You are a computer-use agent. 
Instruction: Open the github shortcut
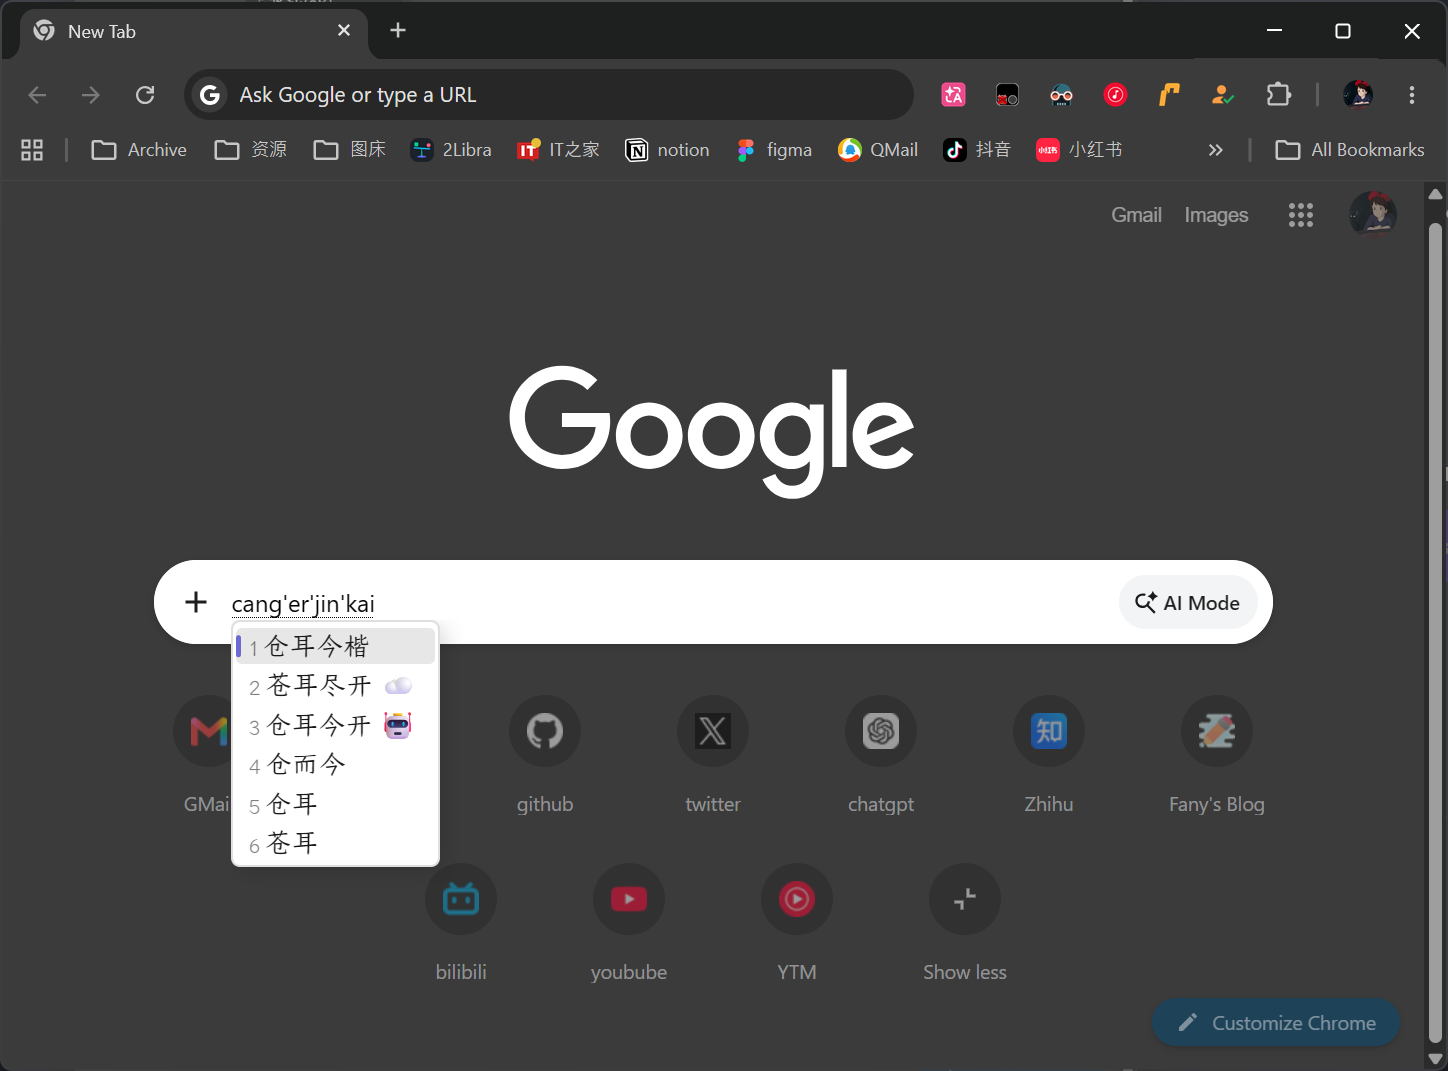(545, 757)
